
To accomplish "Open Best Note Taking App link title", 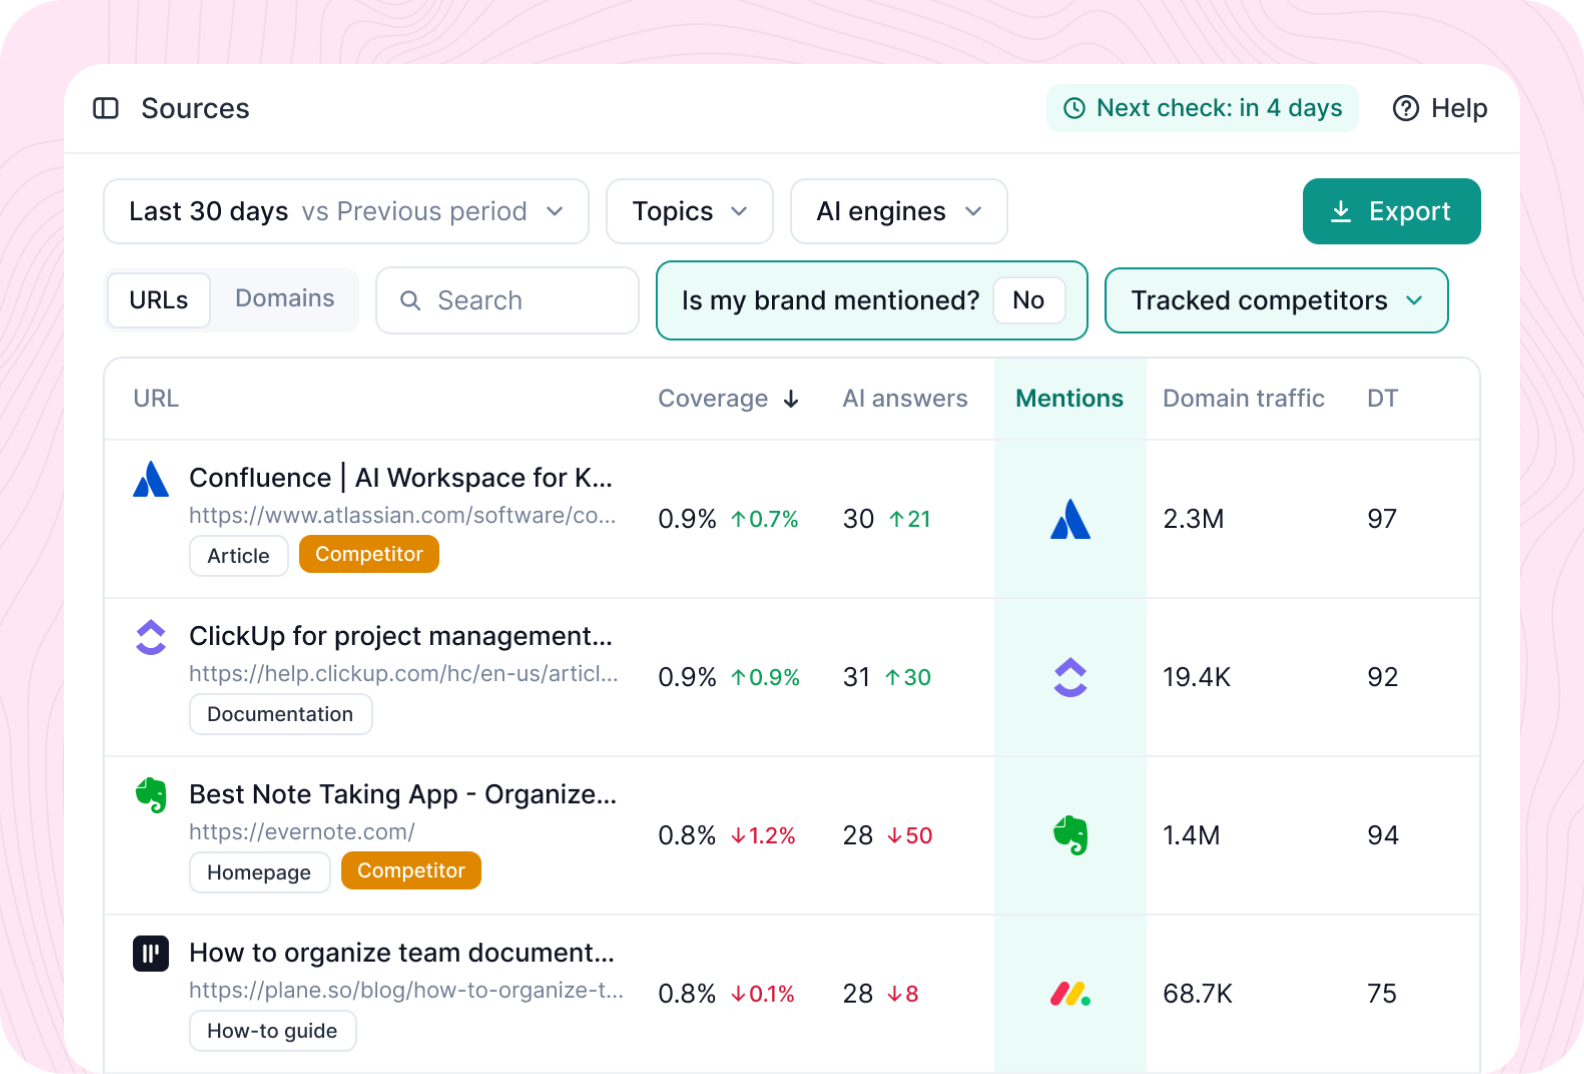I will pos(403,794).
